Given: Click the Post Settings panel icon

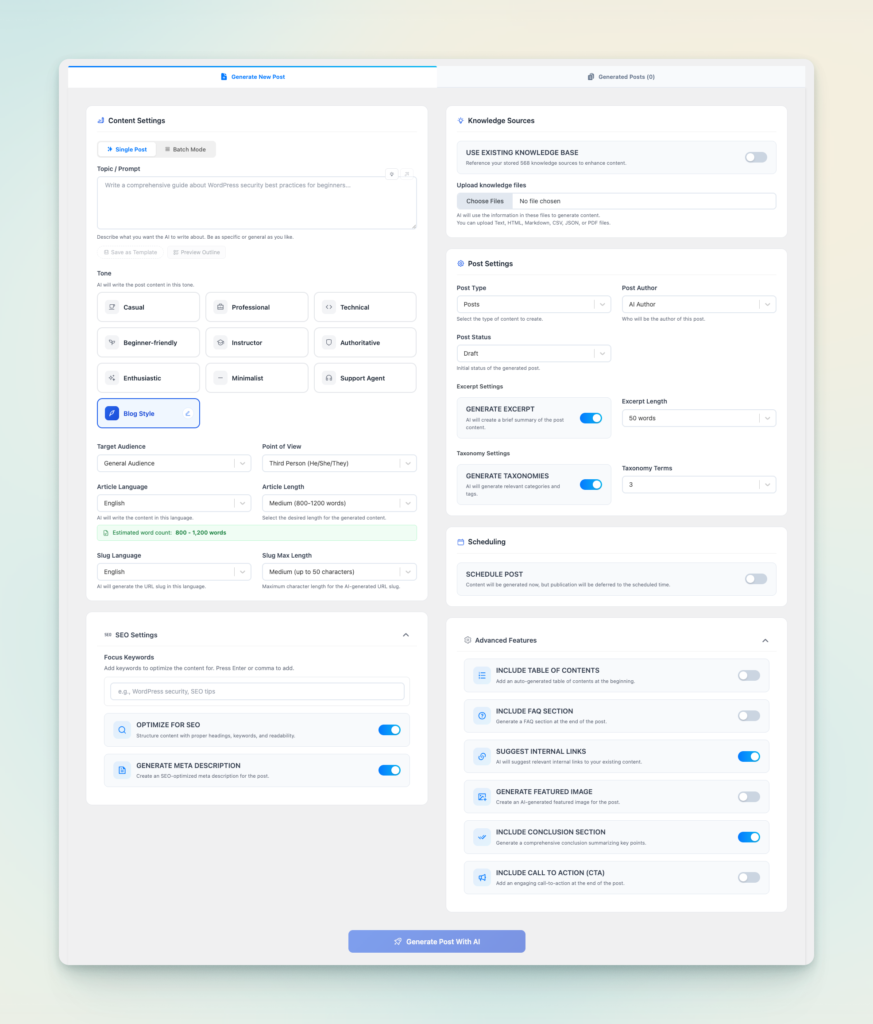Looking at the screenshot, I should click(459, 263).
